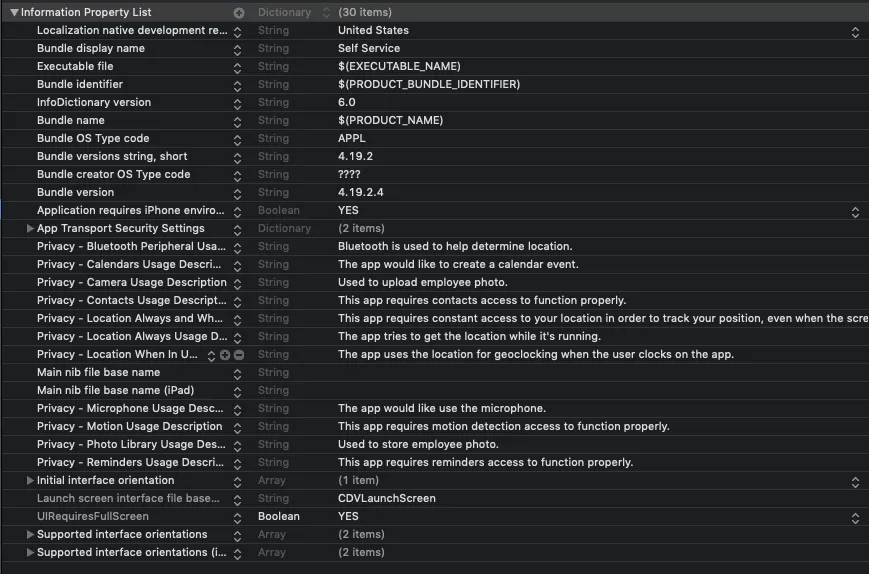Toggle the UIRequiresFullScreen YES value popup
This screenshot has height=574, width=869.
pyautogui.click(x=855, y=517)
